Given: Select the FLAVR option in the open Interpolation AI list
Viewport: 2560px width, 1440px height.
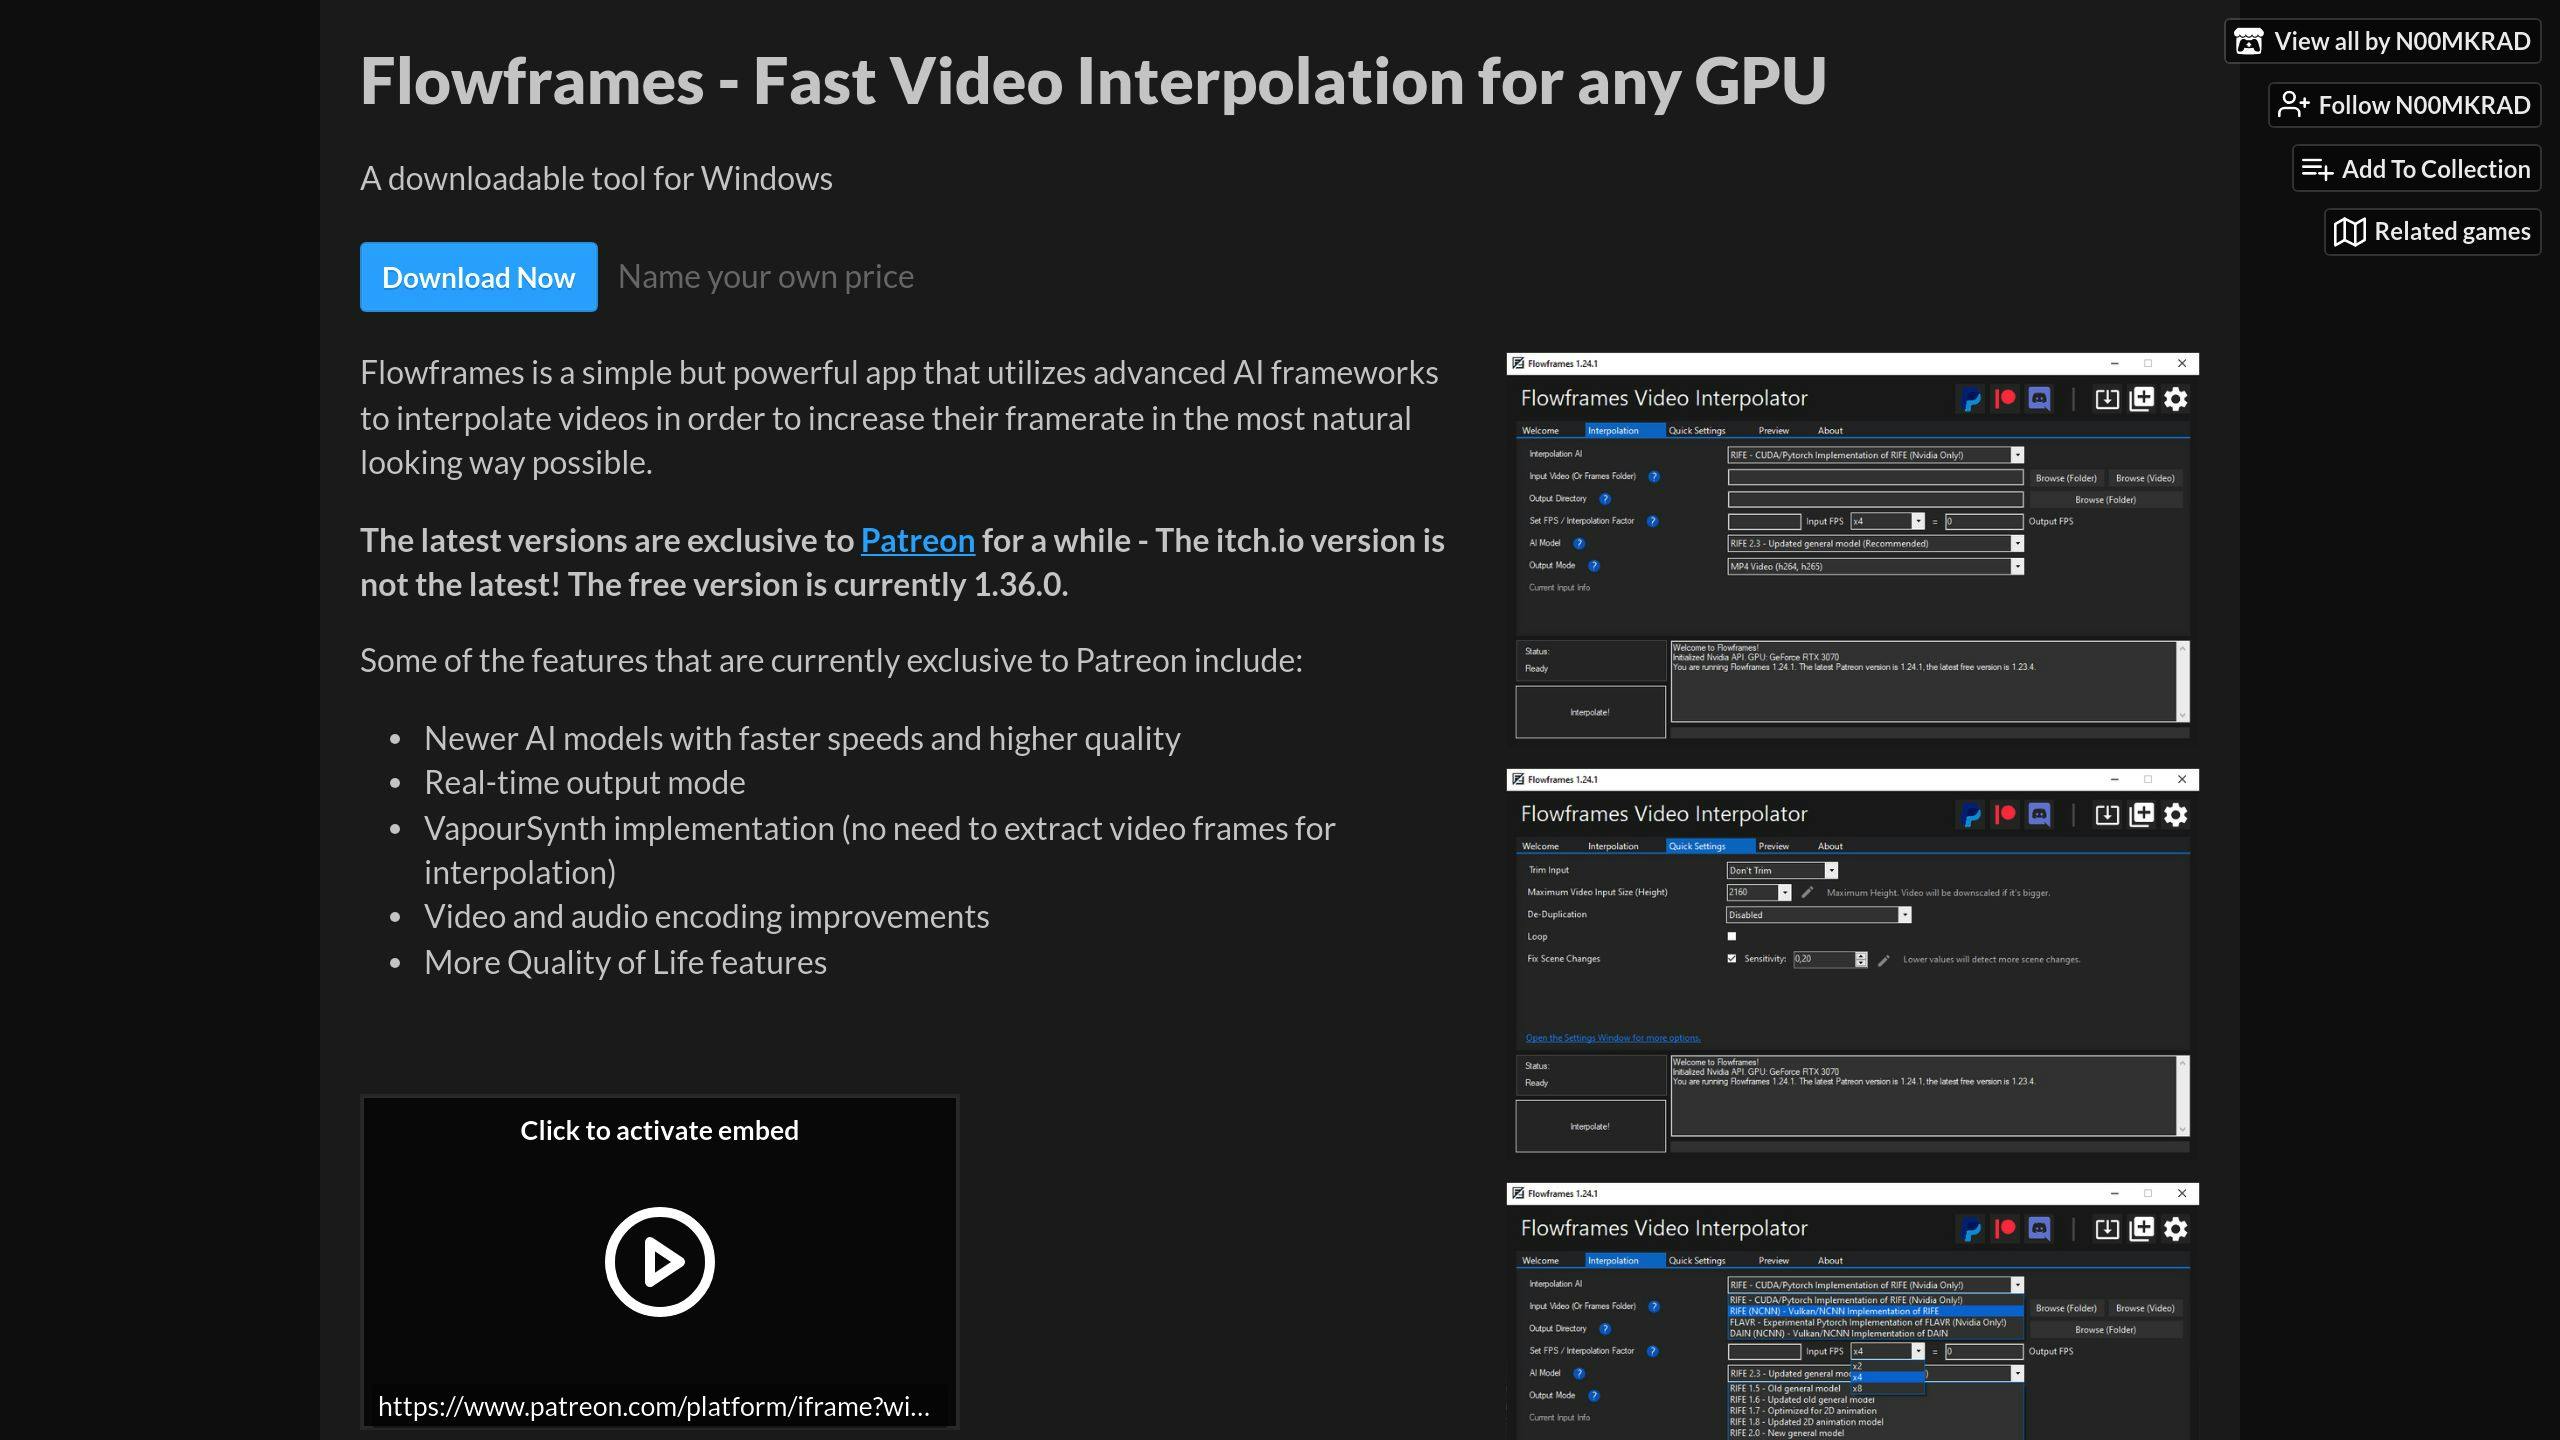Looking at the screenshot, I should (x=1875, y=1322).
